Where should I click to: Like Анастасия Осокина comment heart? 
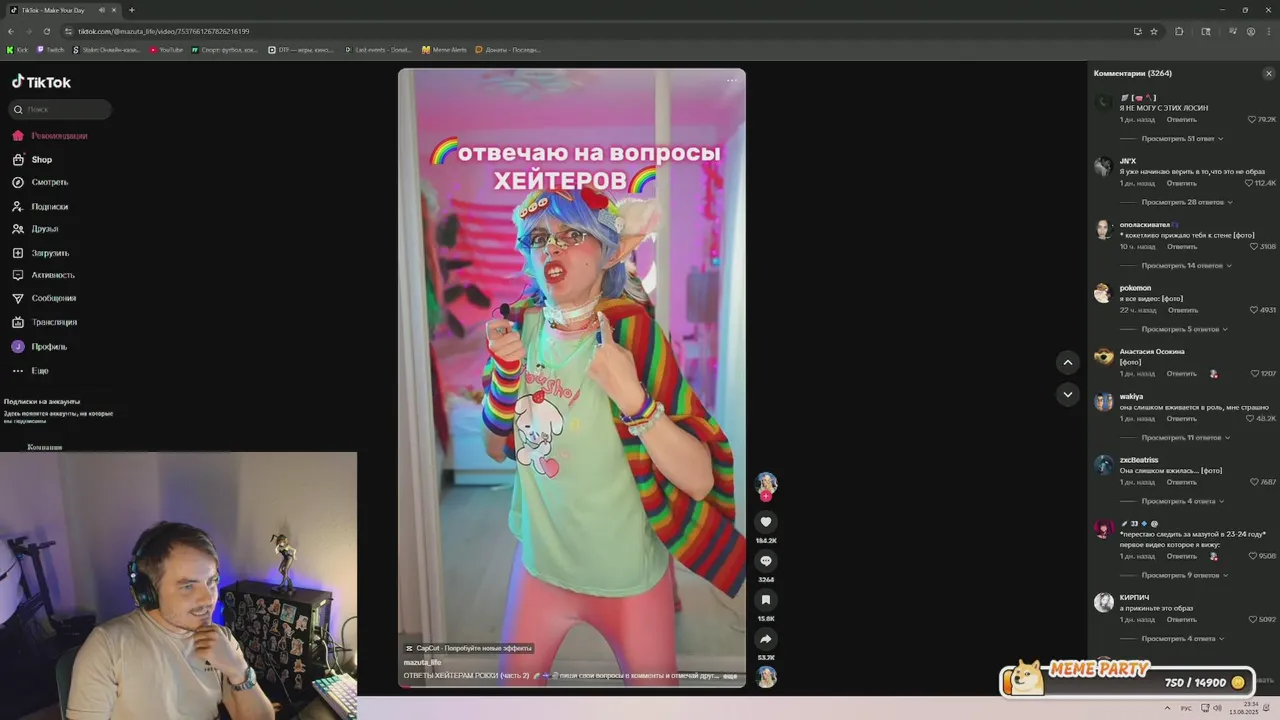[x=1254, y=374]
